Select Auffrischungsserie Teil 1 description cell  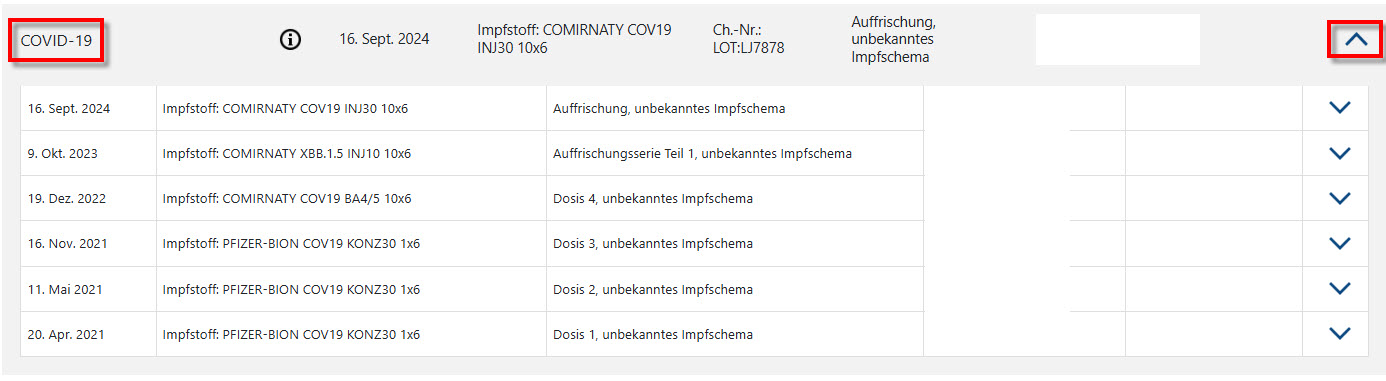734,154
